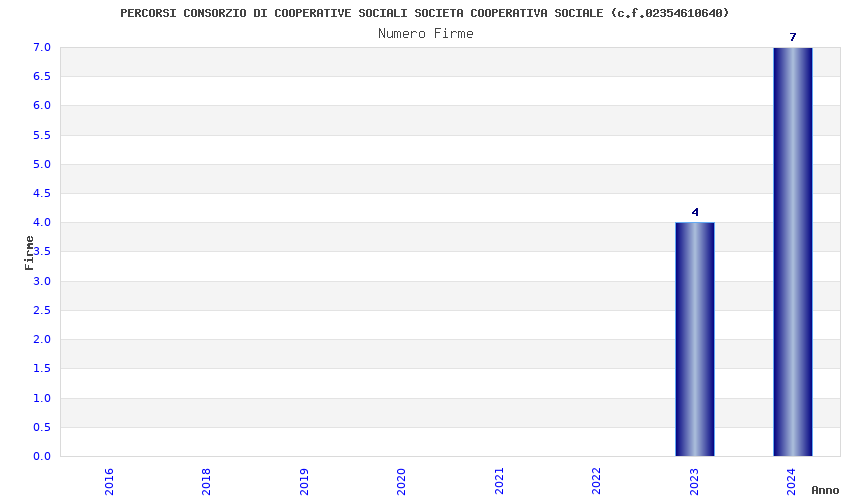
Task: Click the 2024 bar in the chart
Action: pos(793,252)
